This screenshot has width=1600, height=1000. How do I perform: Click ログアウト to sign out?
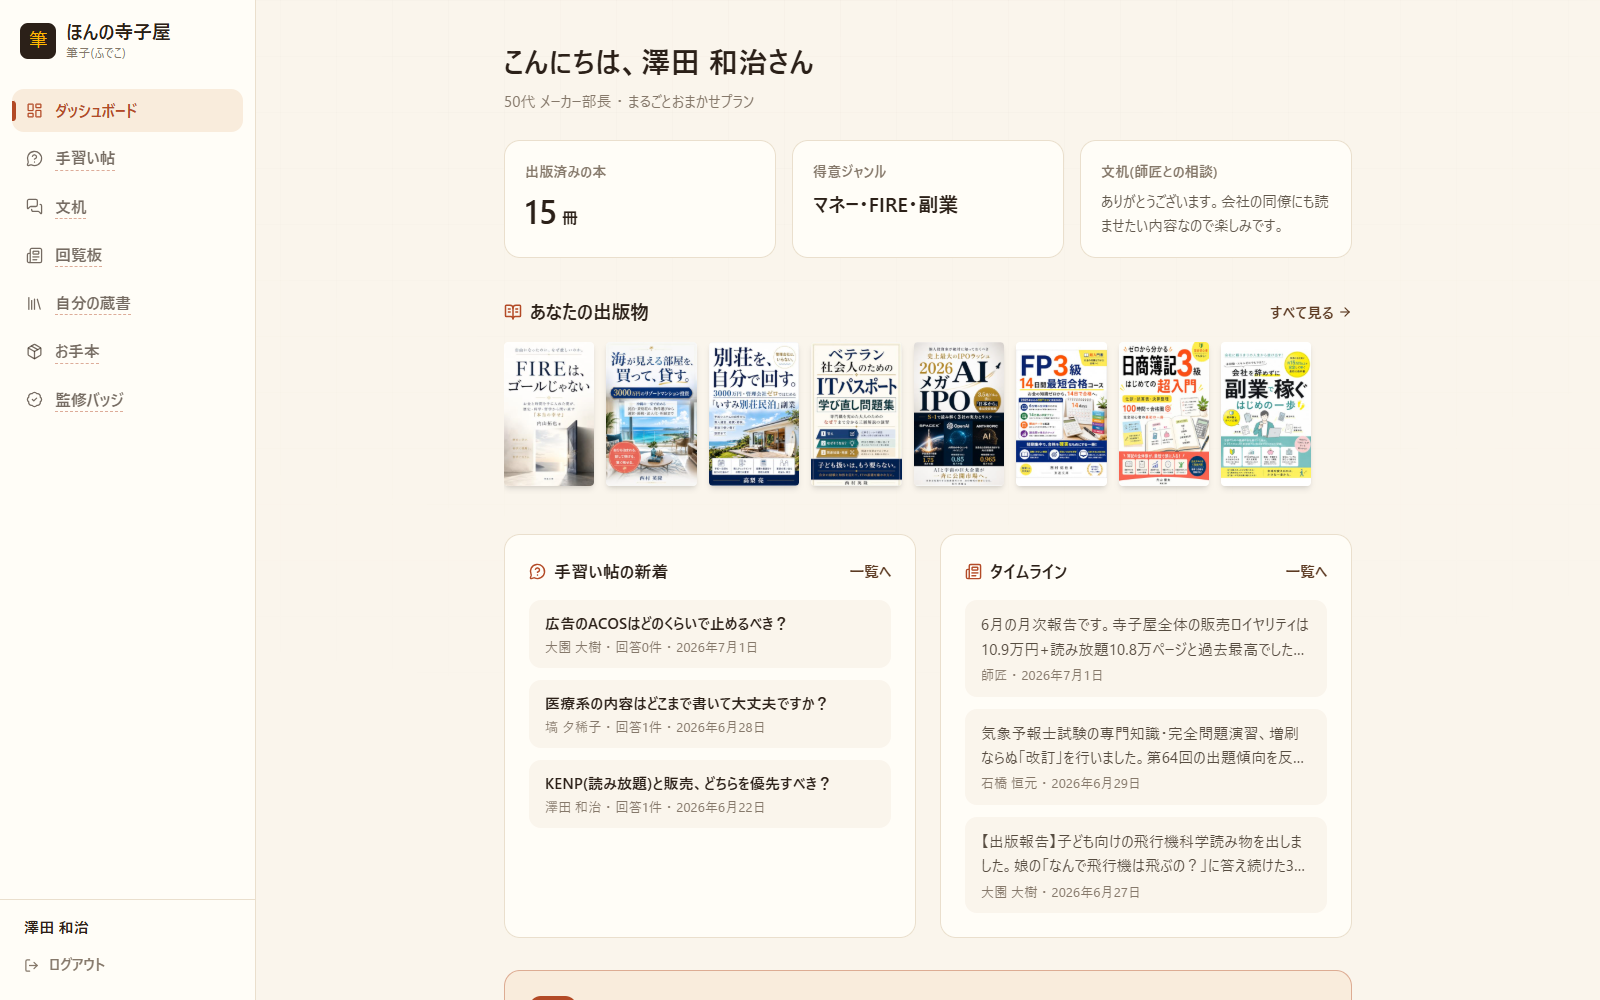(x=65, y=965)
